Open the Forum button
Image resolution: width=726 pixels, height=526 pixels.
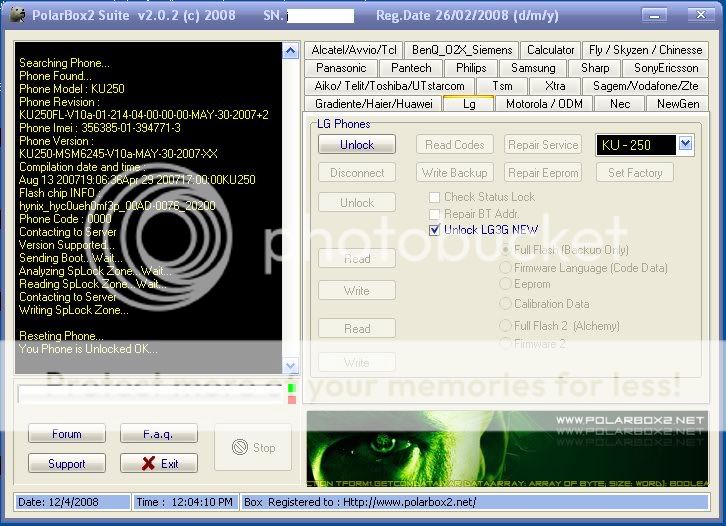click(67, 433)
